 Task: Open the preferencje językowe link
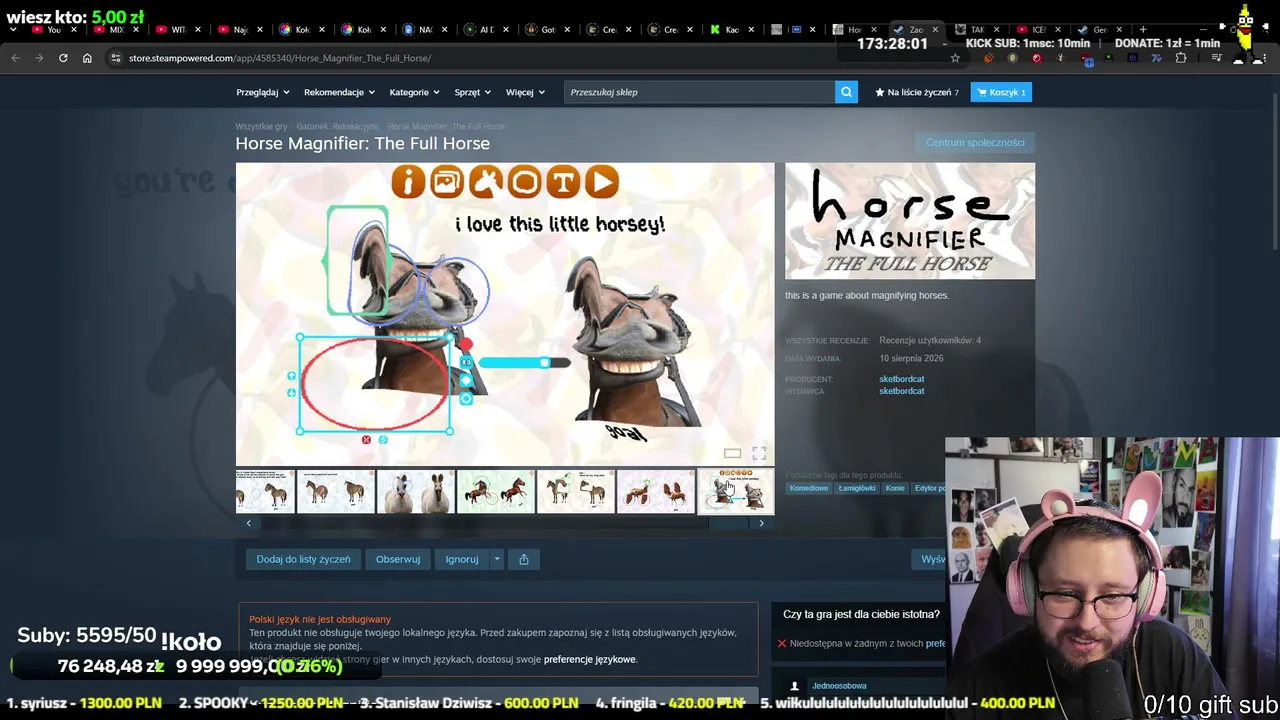[590, 659]
